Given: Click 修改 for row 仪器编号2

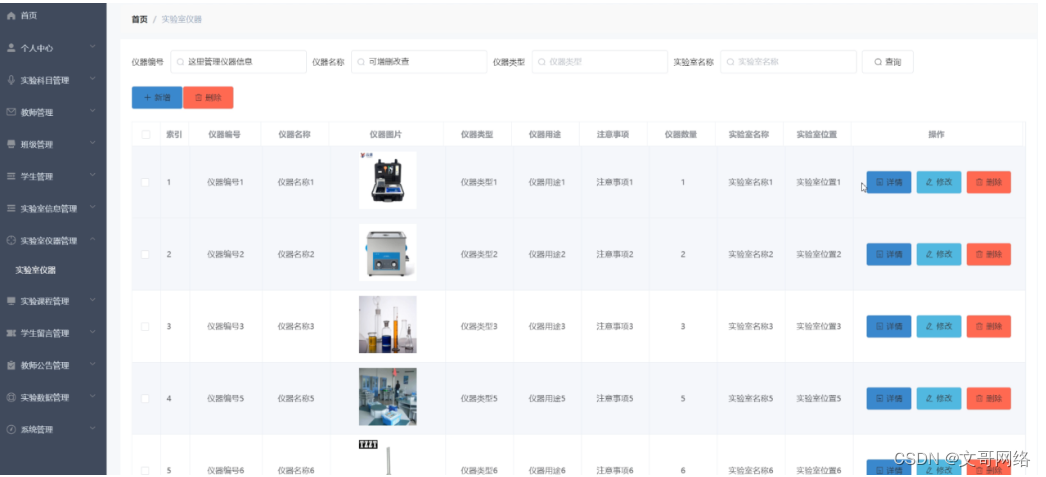Looking at the screenshot, I should tap(939, 254).
